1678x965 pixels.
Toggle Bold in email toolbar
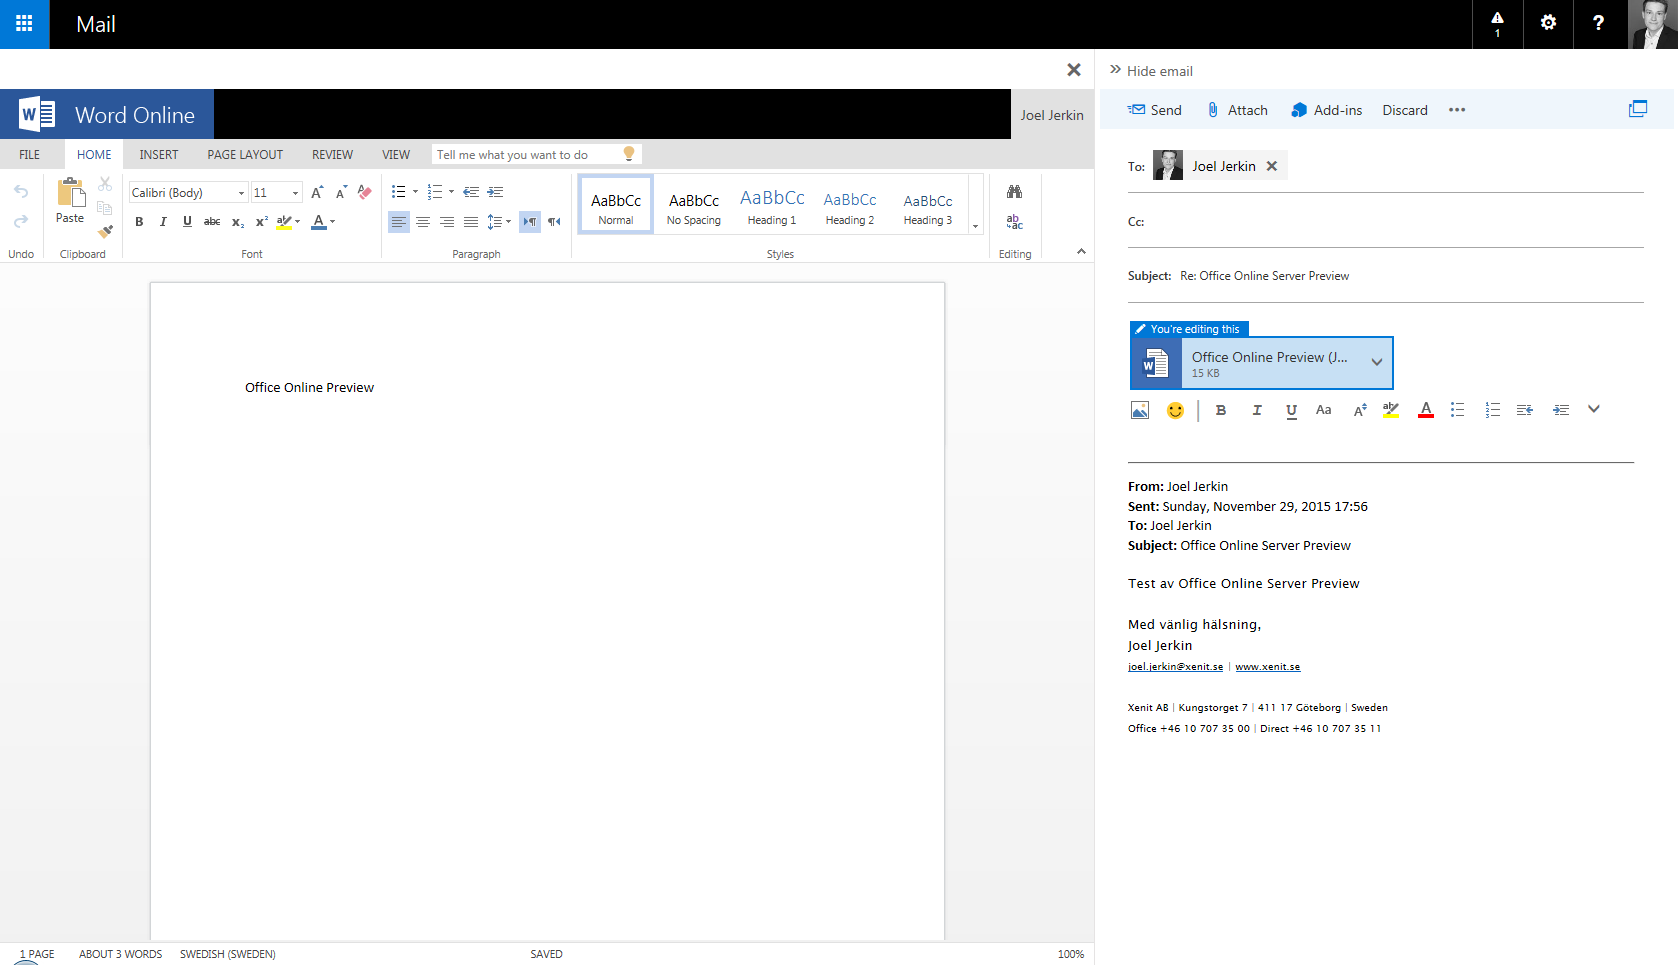coord(1221,410)
